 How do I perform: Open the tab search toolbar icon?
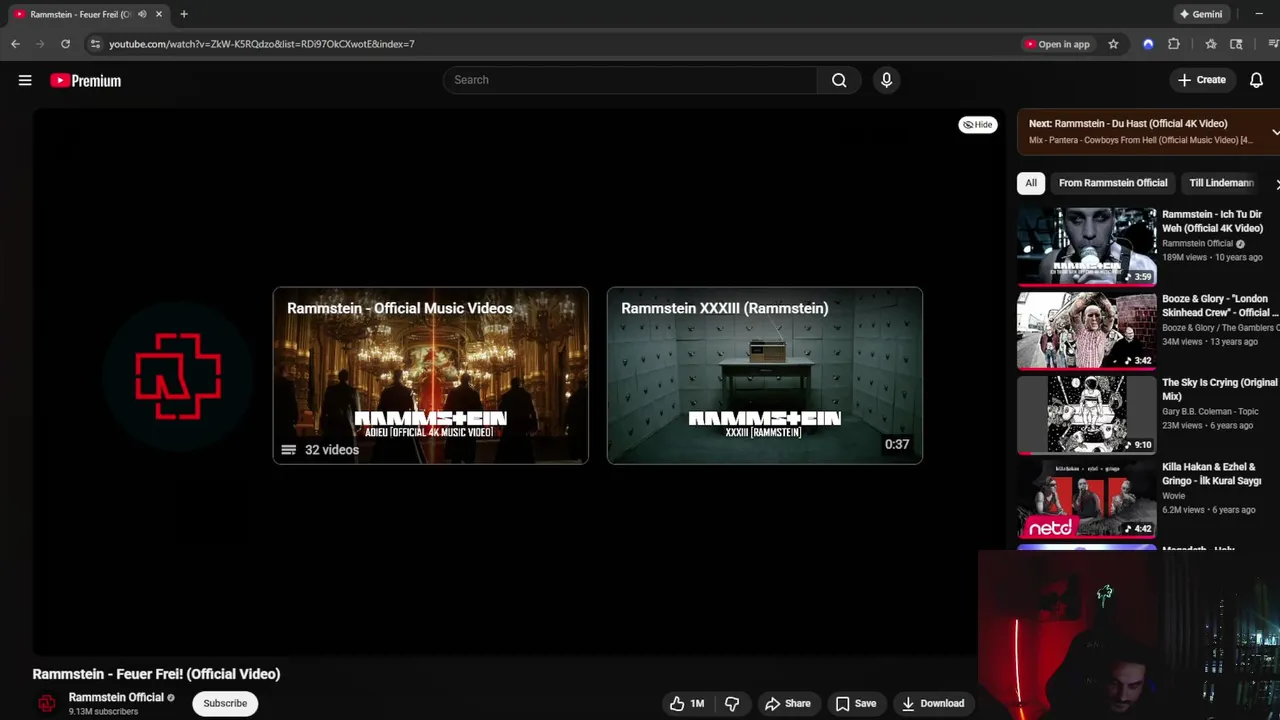1236,44
